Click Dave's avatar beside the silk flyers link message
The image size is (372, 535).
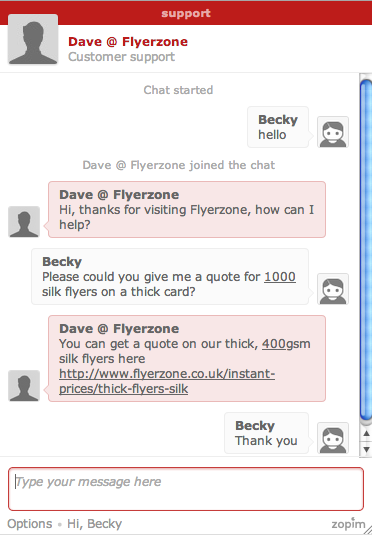click(x=24, y=386)
